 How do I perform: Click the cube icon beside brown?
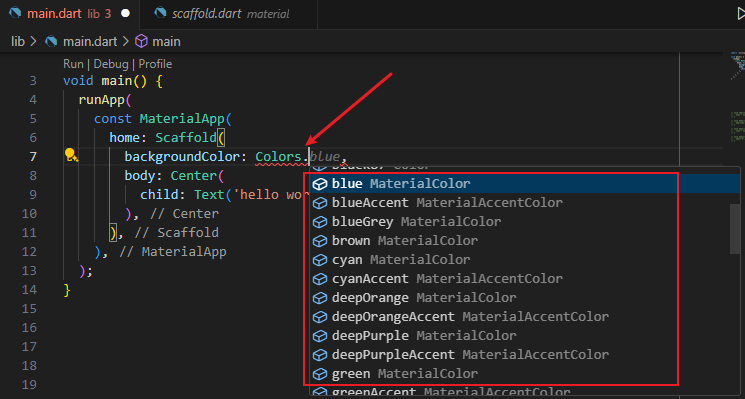coord(320,241)
